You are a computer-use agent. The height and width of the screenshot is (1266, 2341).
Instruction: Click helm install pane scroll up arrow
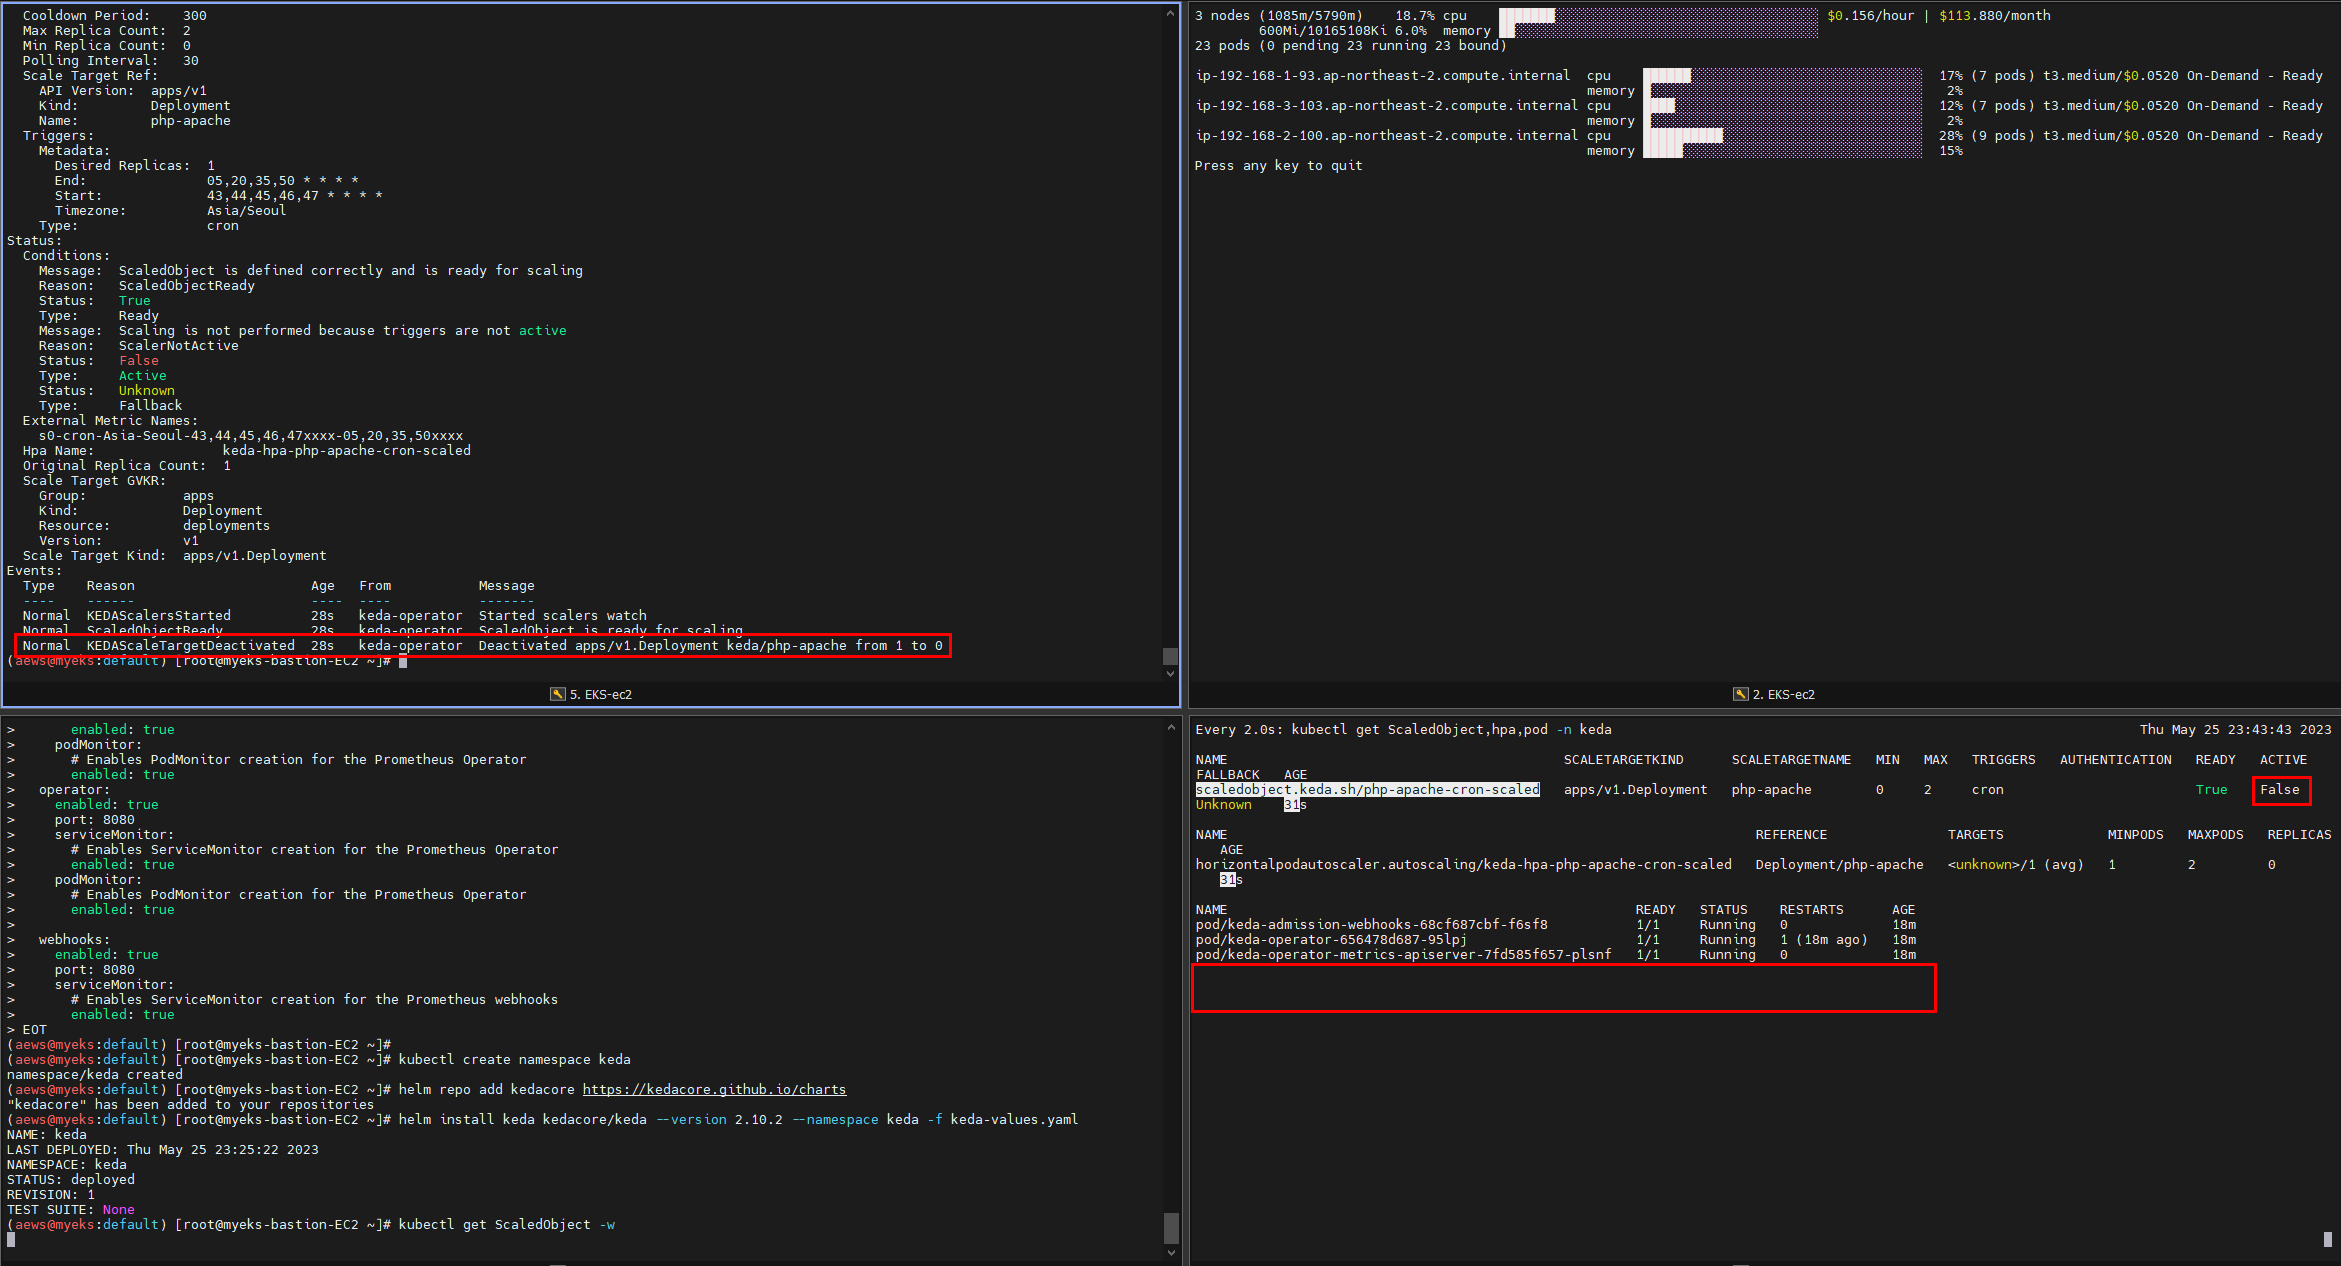point(1171,727)
